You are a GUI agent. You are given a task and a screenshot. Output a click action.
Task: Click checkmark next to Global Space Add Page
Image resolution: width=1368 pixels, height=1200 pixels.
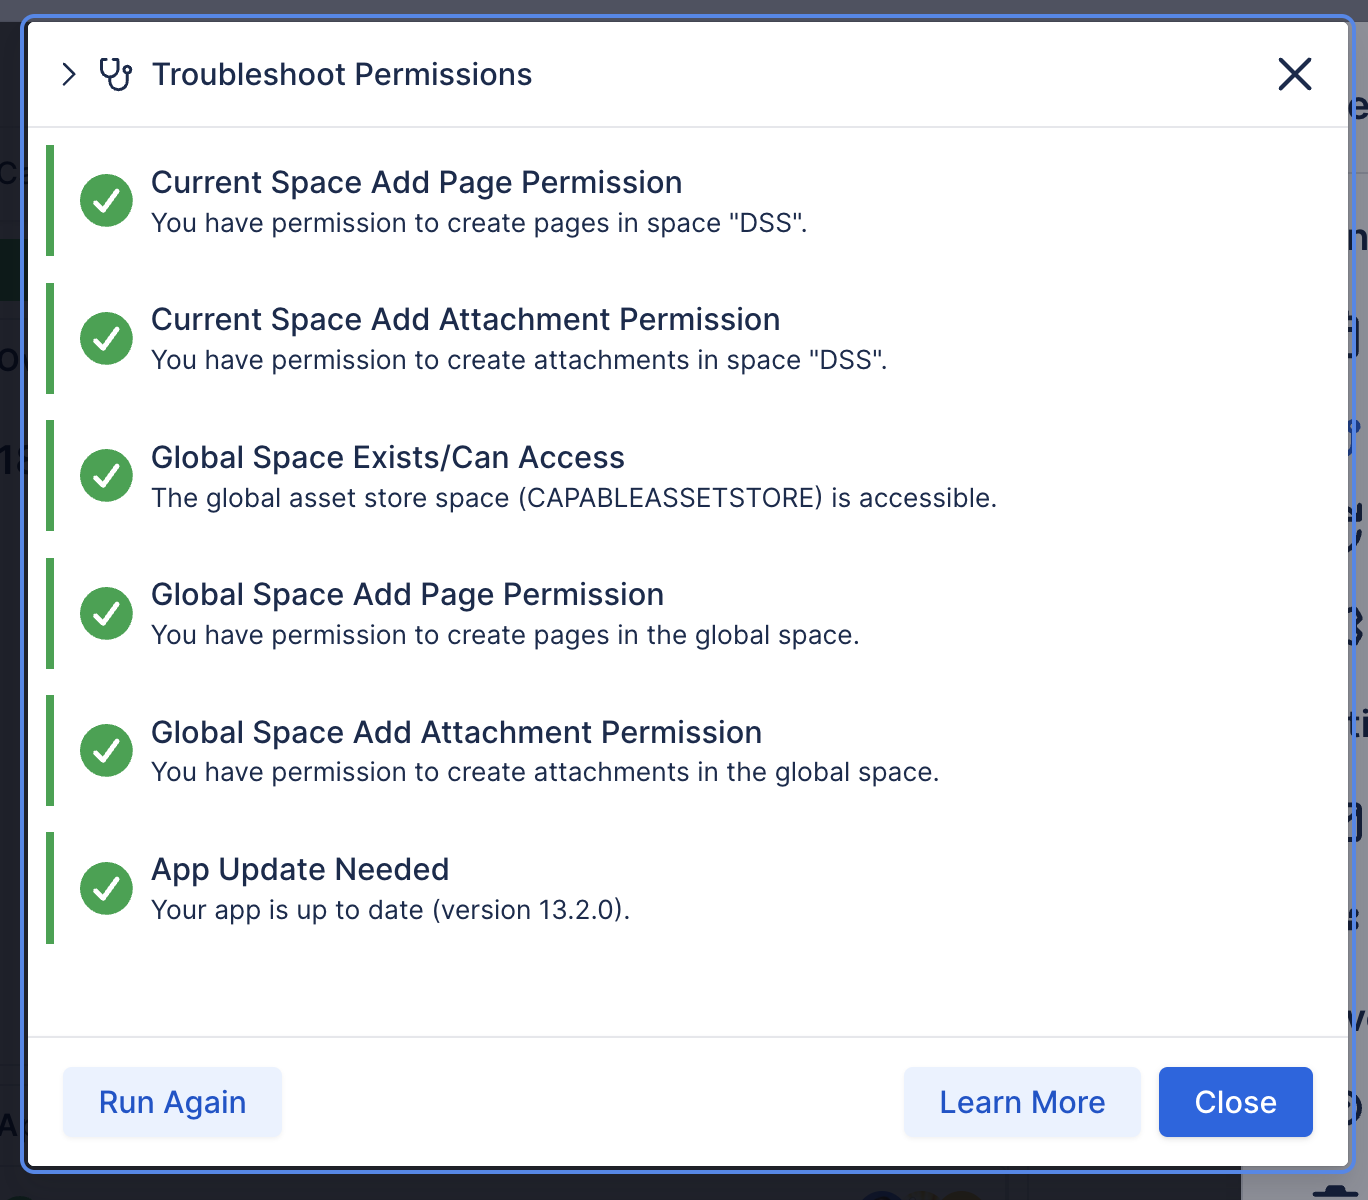(106, 613)
